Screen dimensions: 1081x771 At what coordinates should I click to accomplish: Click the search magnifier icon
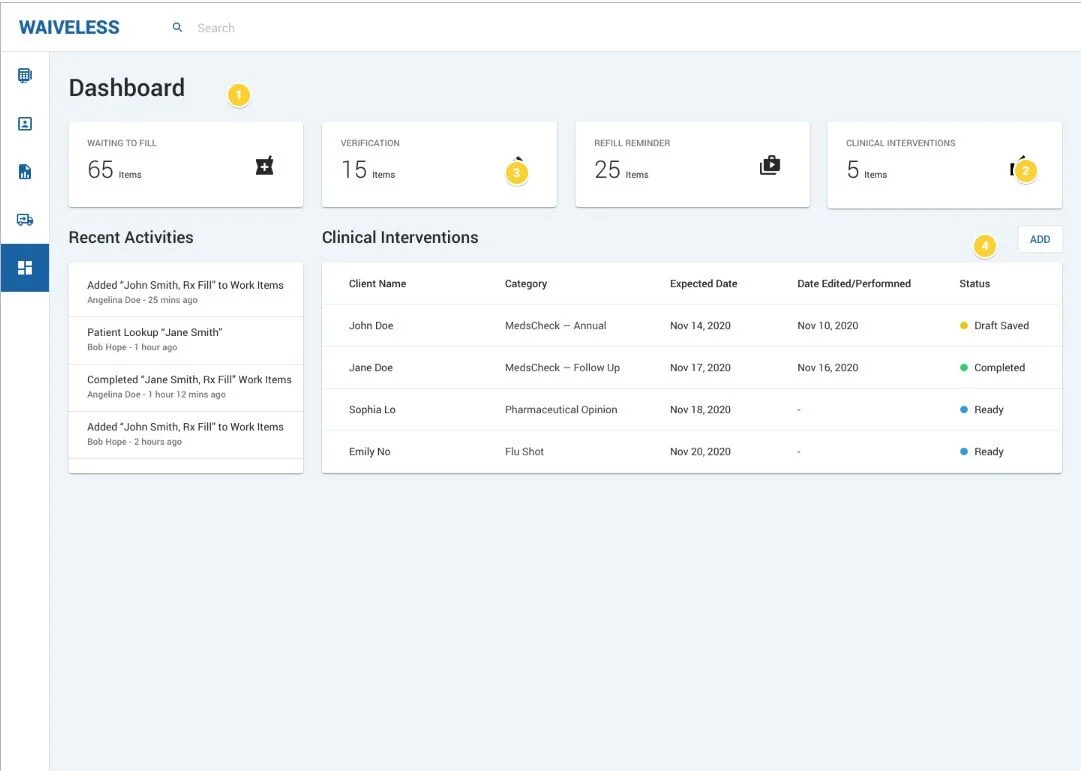point(177,28)
